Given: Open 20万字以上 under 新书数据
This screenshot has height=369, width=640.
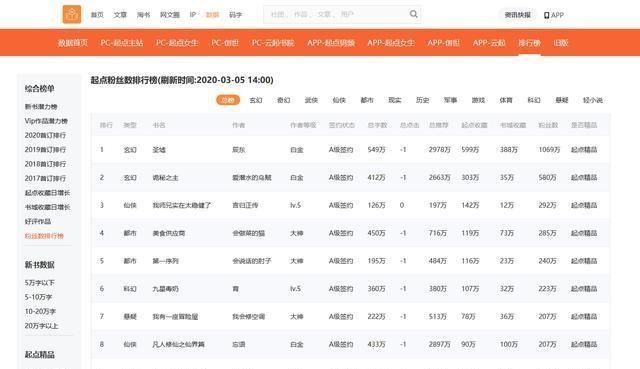Looking at the screenshot, I should 41,326.
